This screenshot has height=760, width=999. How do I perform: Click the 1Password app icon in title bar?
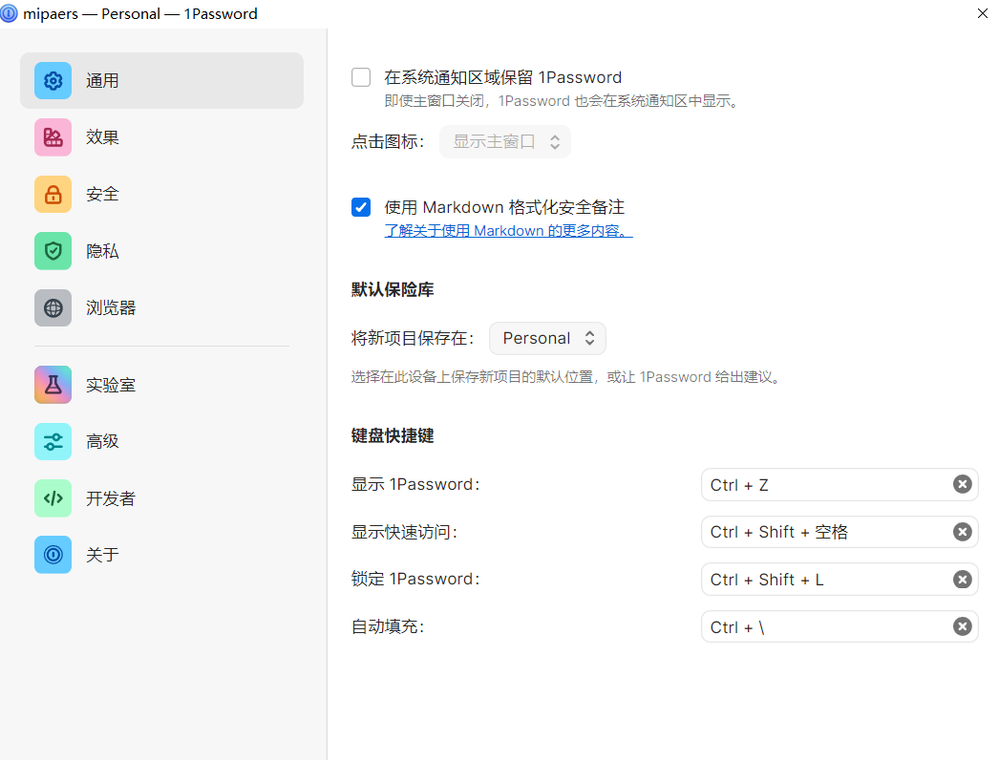(x=9, y=13)
